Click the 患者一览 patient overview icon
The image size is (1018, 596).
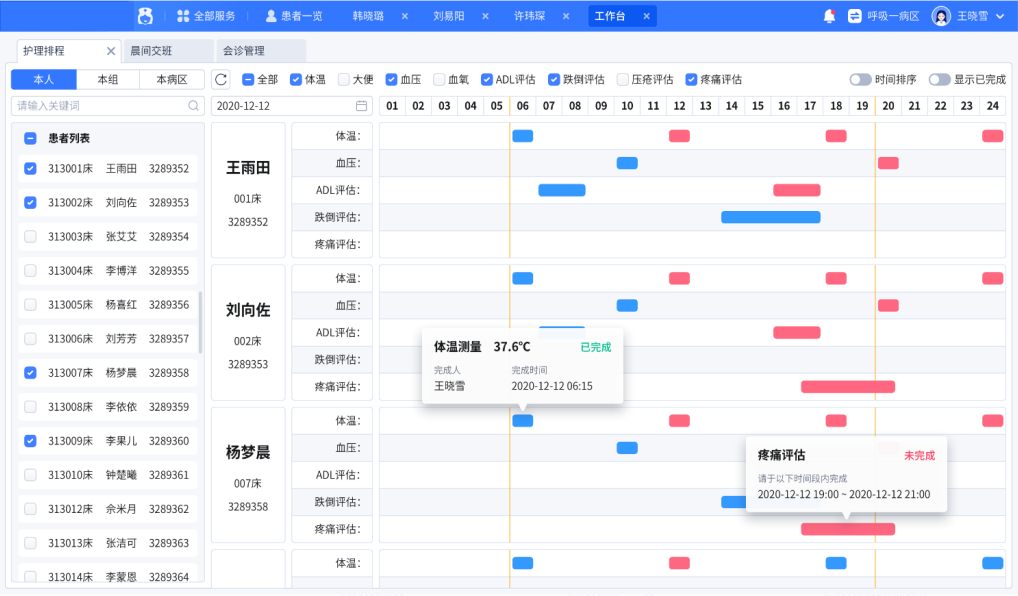(x=273, y=15)
